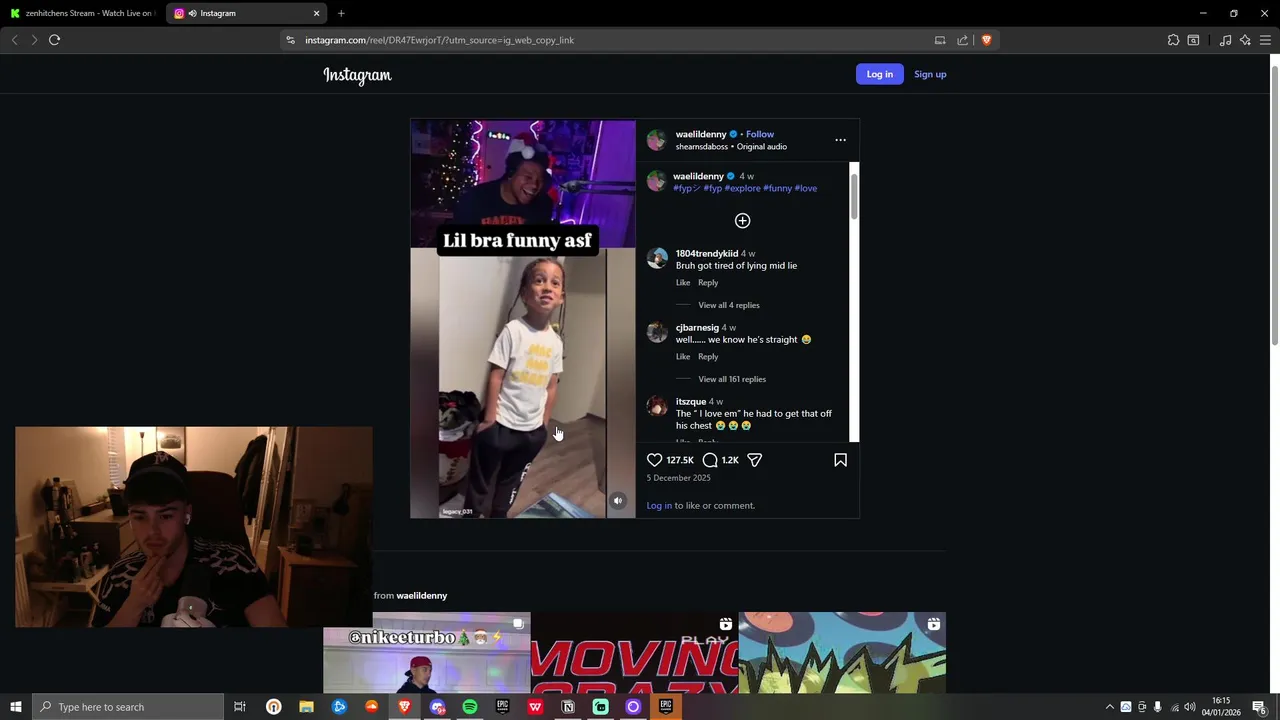
Task: Open 1804trendykiid's avatar
Action: (x=657, y=258)
